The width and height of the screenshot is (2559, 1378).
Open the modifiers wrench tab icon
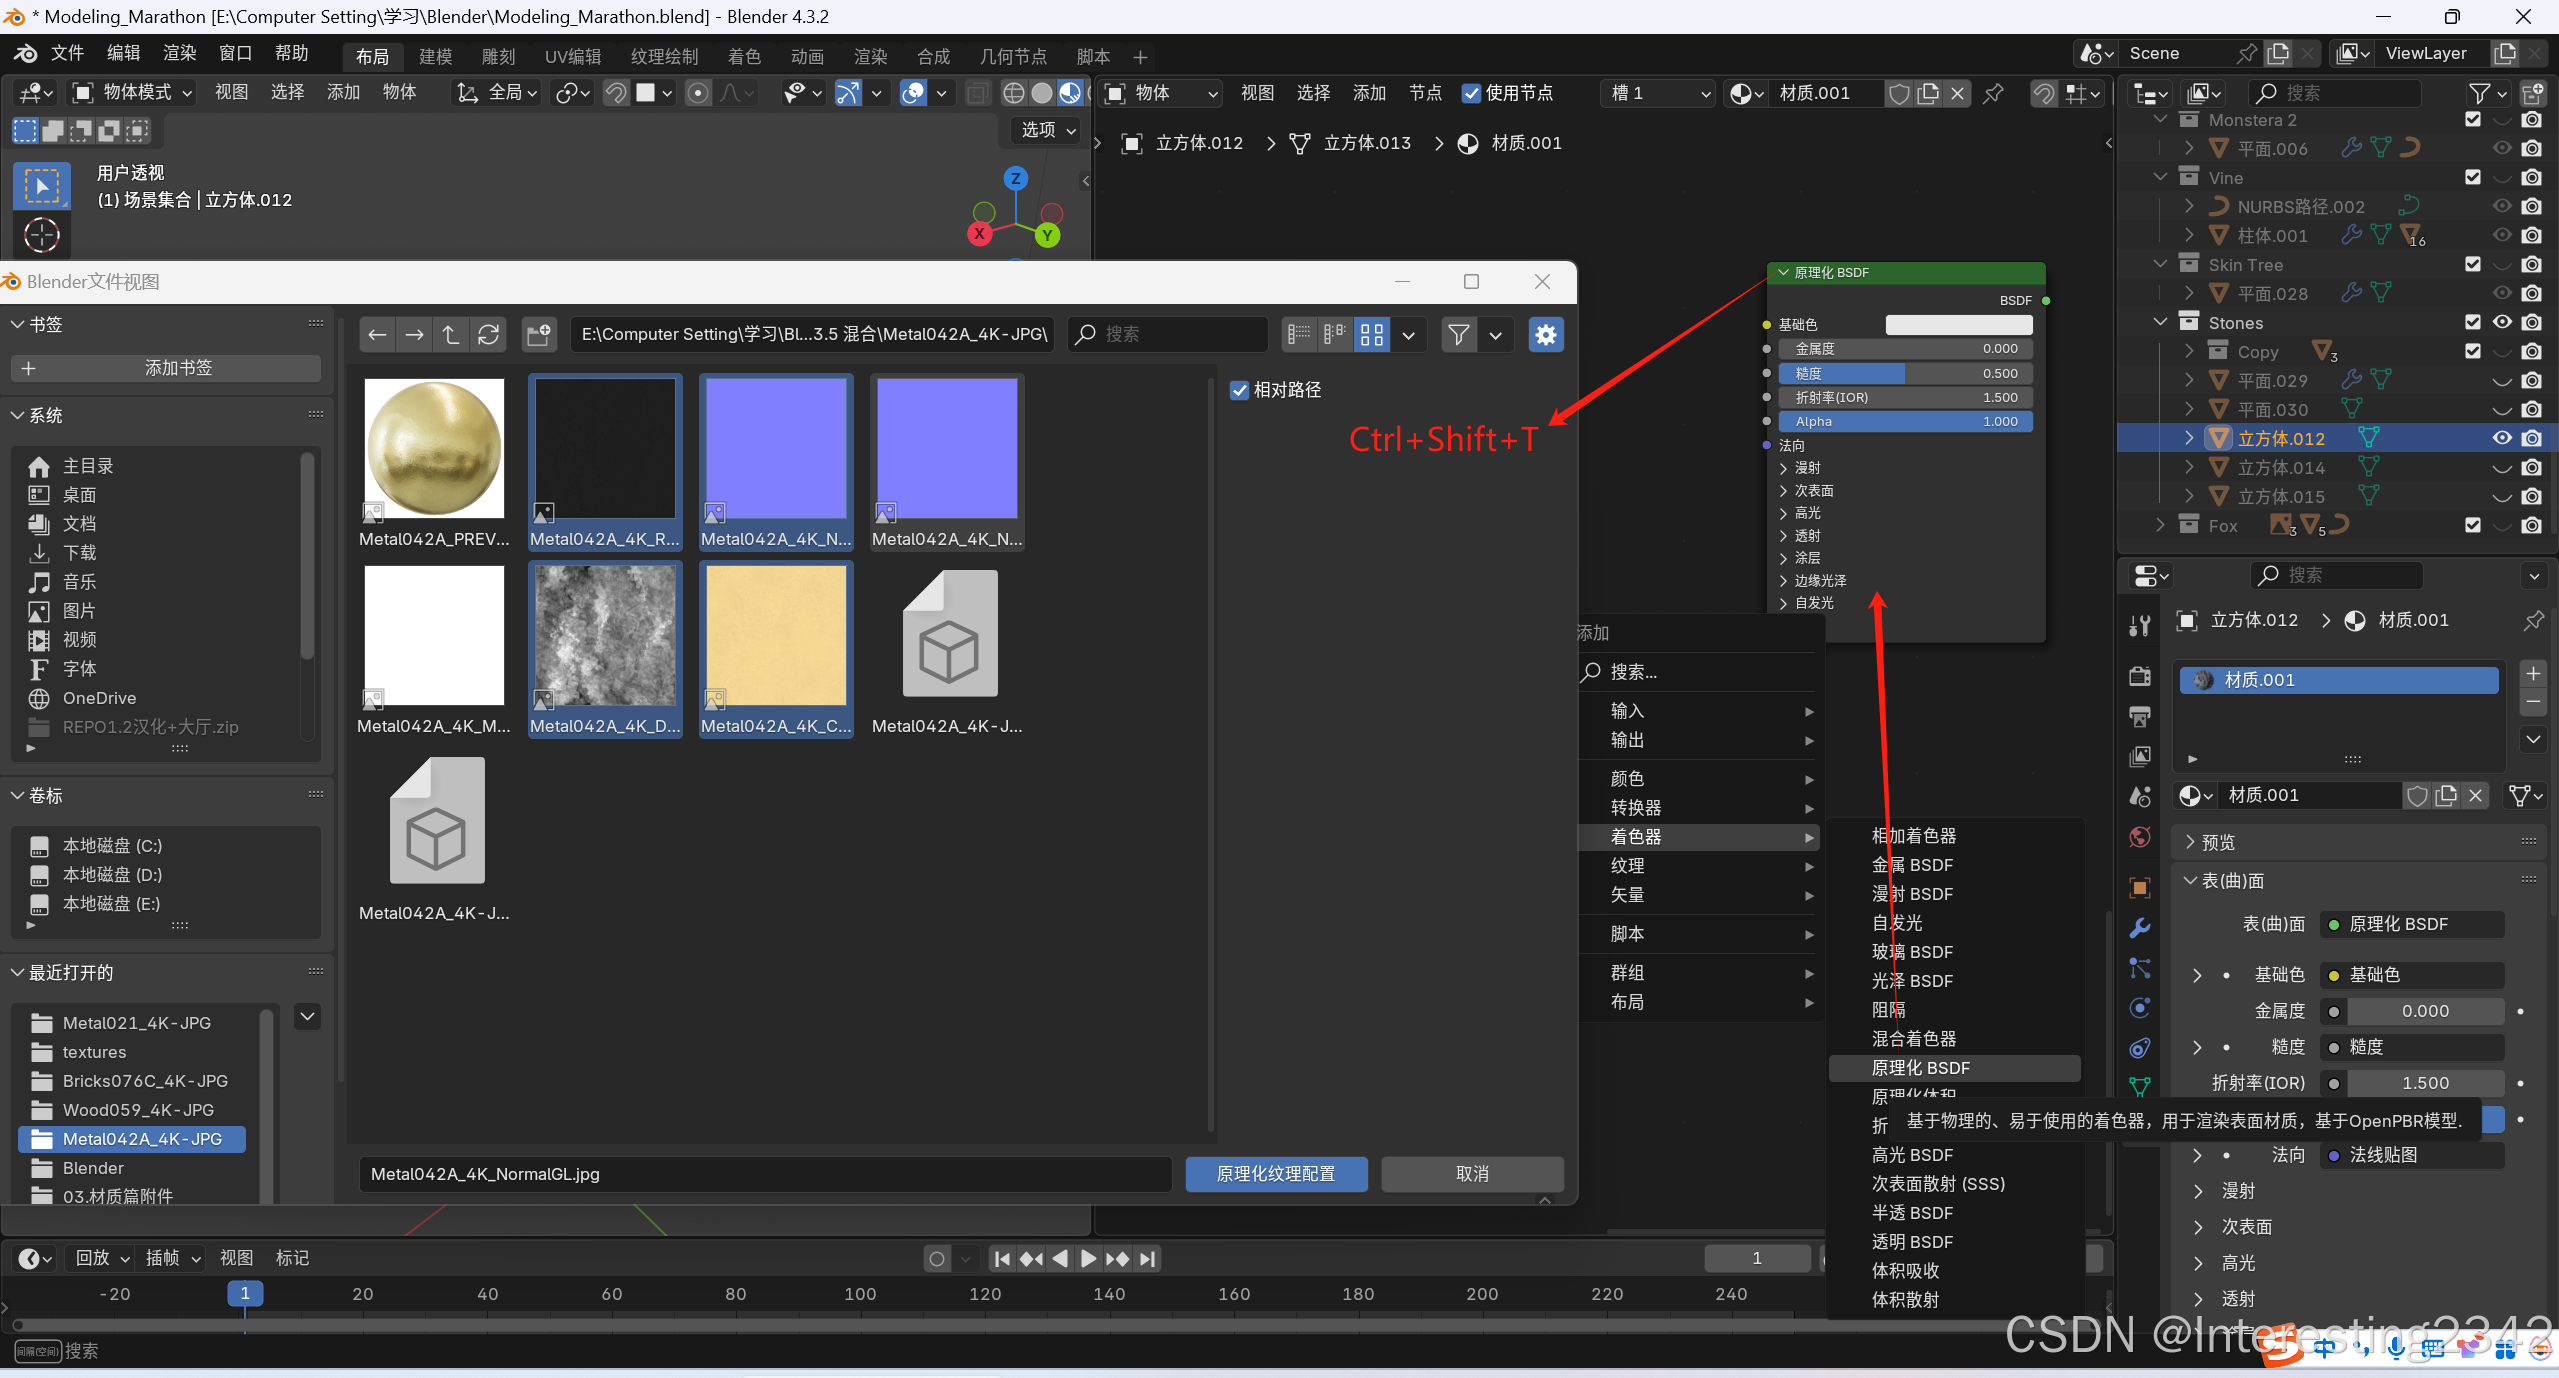(2140, 927)
